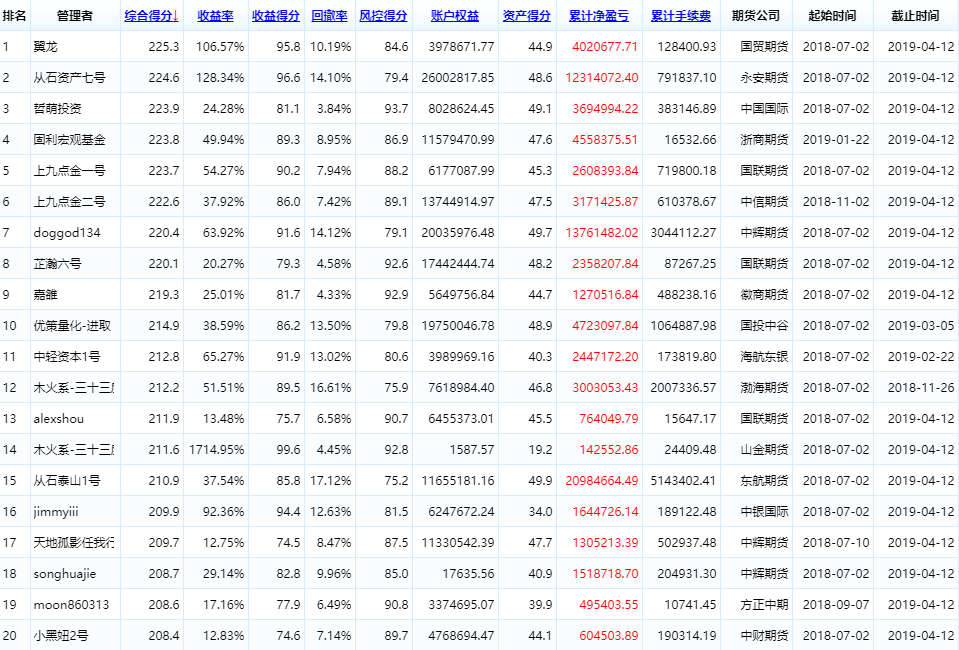Screen dimensions: 959x650
Task: Select manager 固利宏观基金
Action: (70, 139)
